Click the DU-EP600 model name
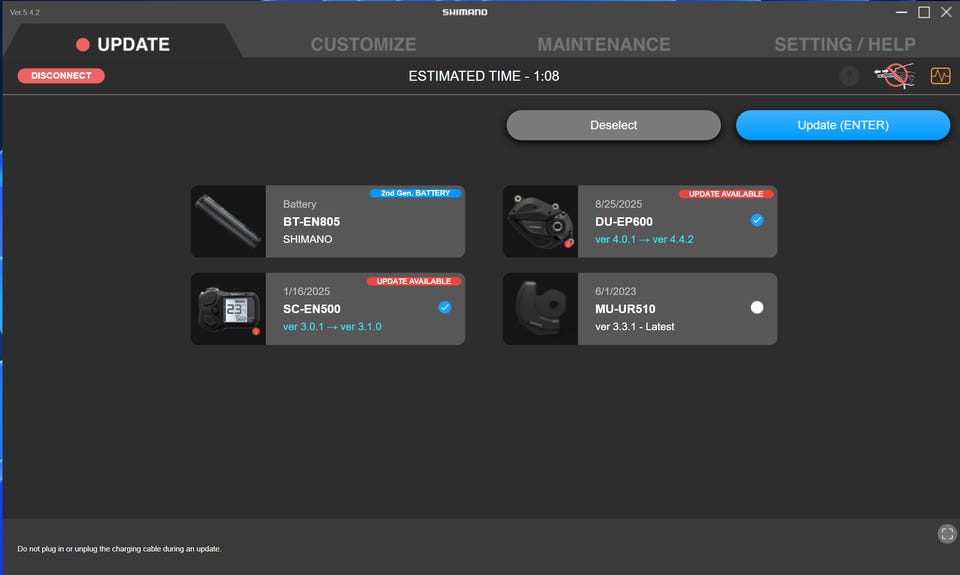This screenshot has height=575, width=960. (x=624, y=222)
